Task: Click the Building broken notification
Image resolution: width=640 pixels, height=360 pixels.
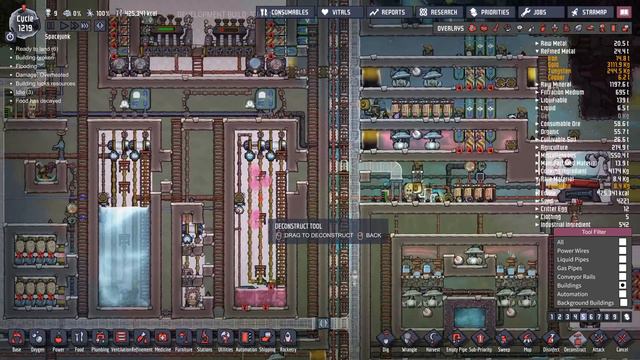Action: coord(35,58)
